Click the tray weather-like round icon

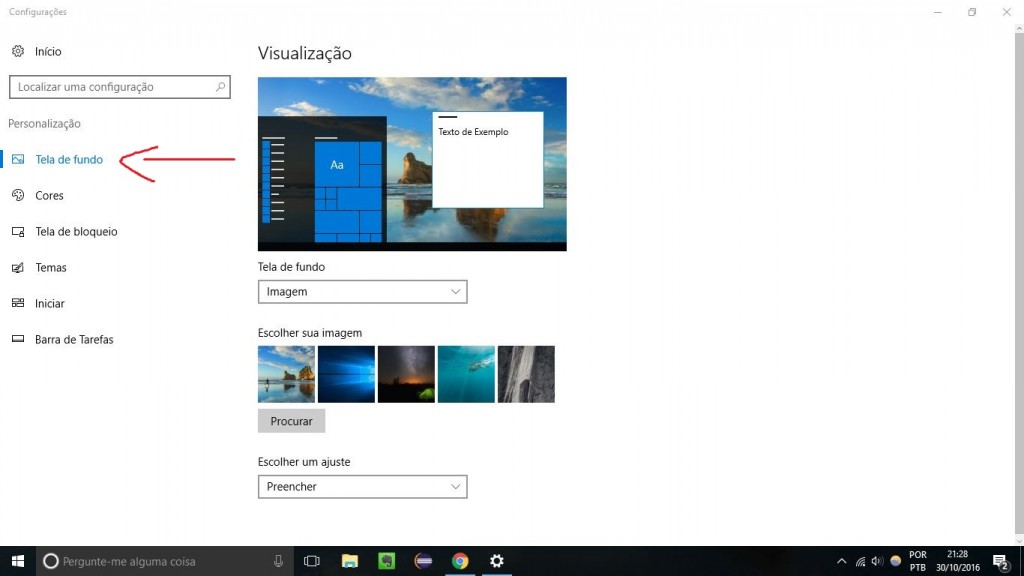click(x=896, y=561)
